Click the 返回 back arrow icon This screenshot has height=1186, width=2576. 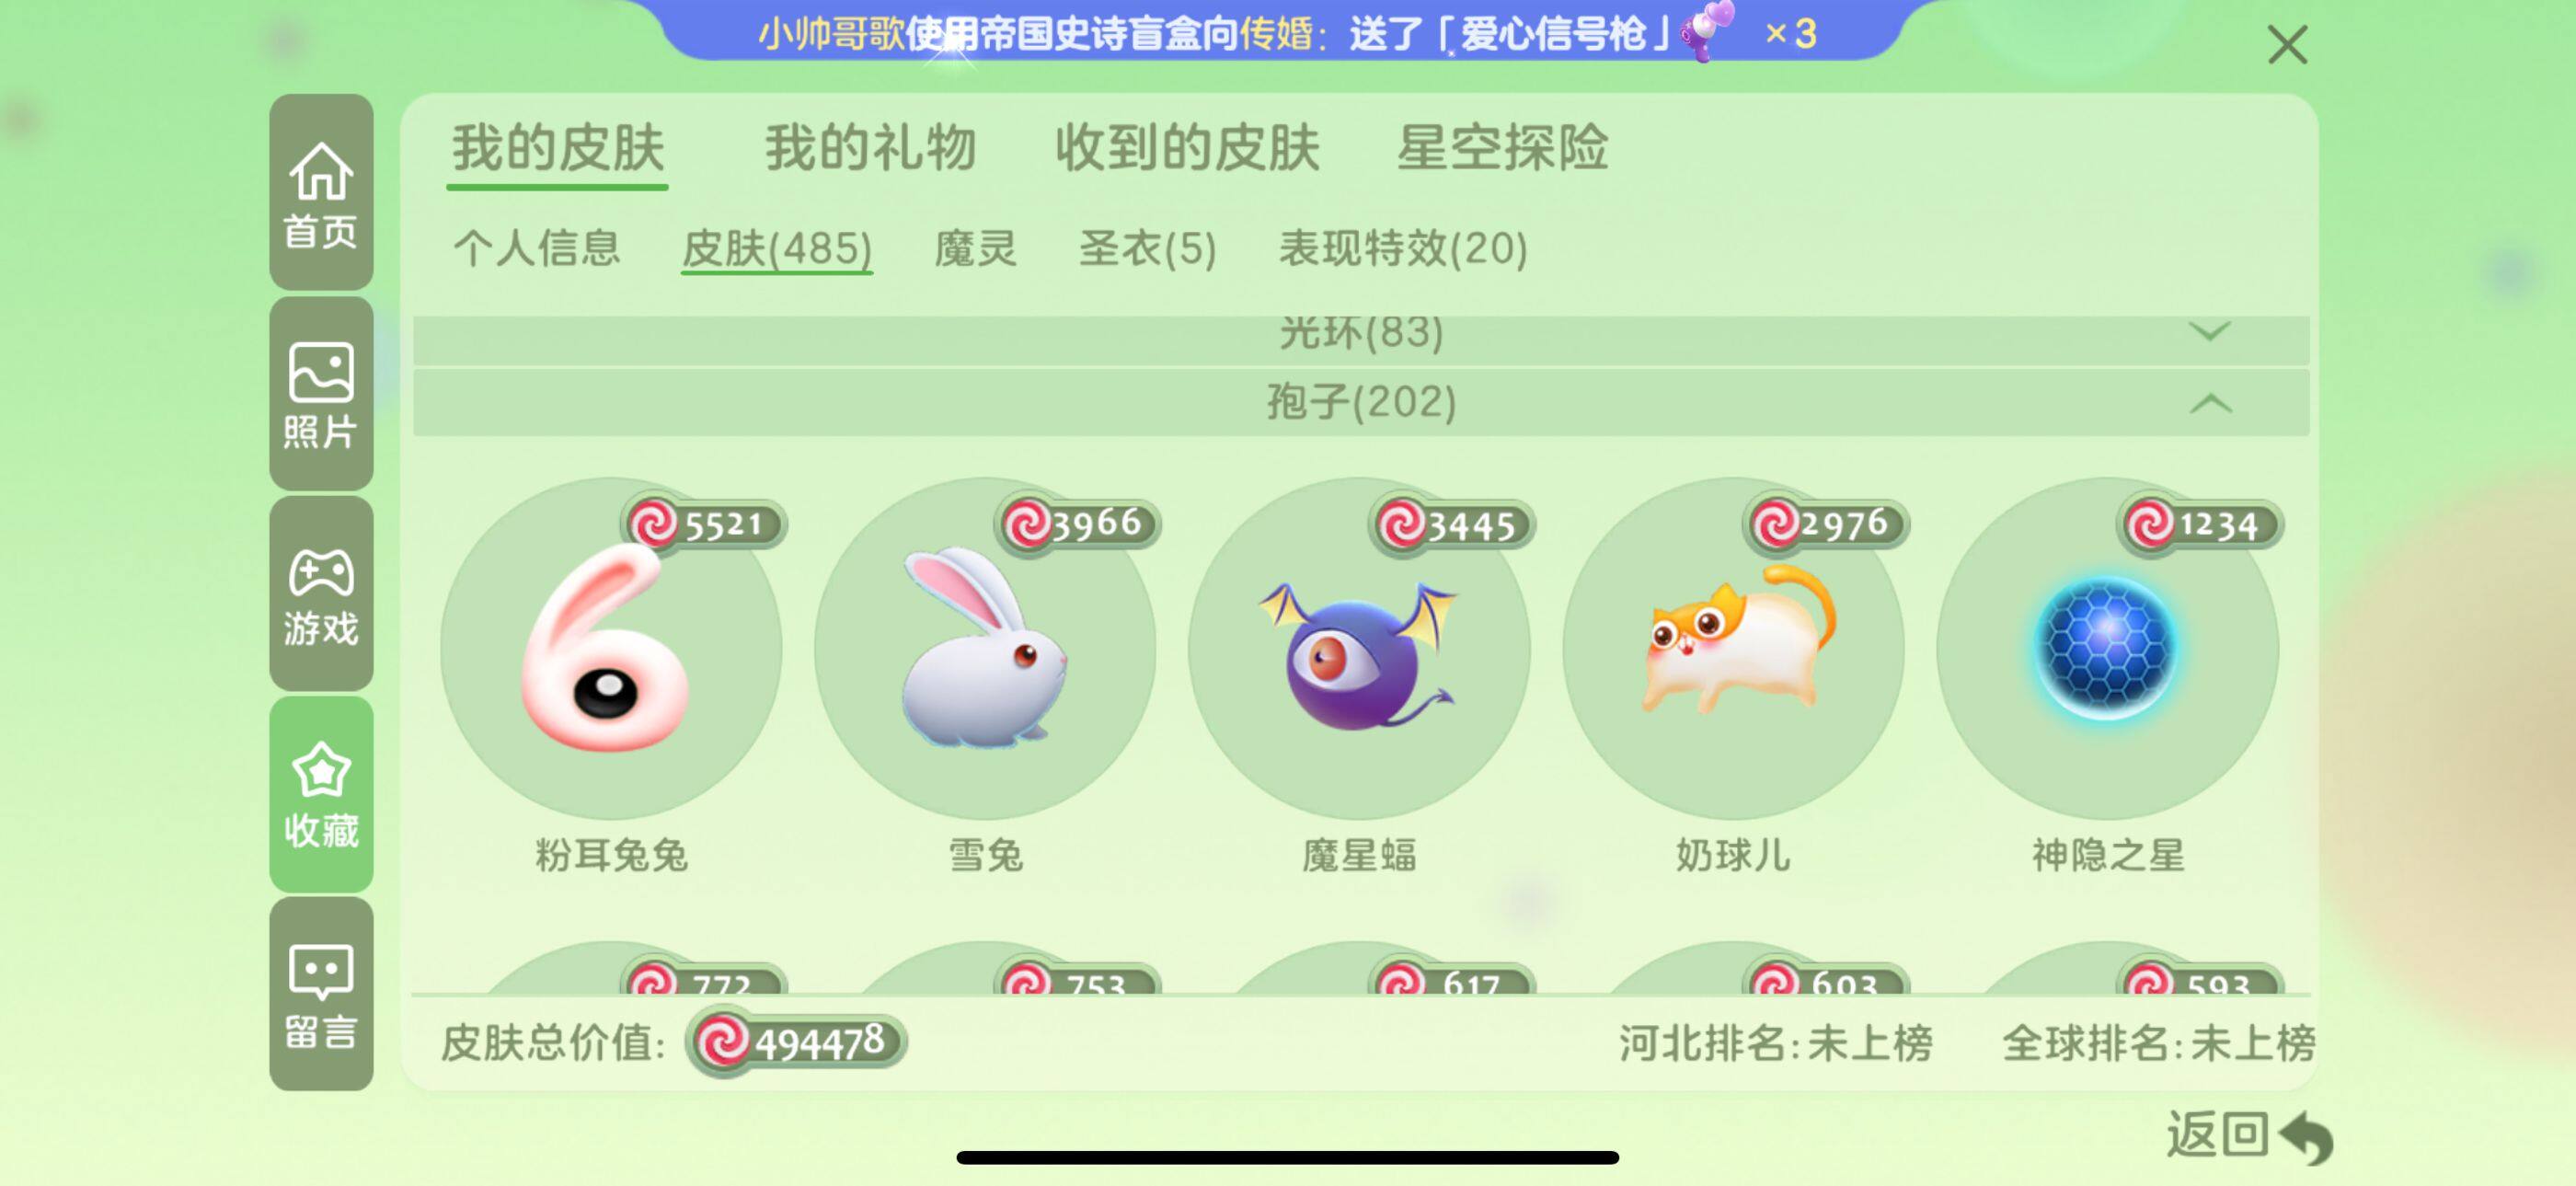[2305, 1137]
